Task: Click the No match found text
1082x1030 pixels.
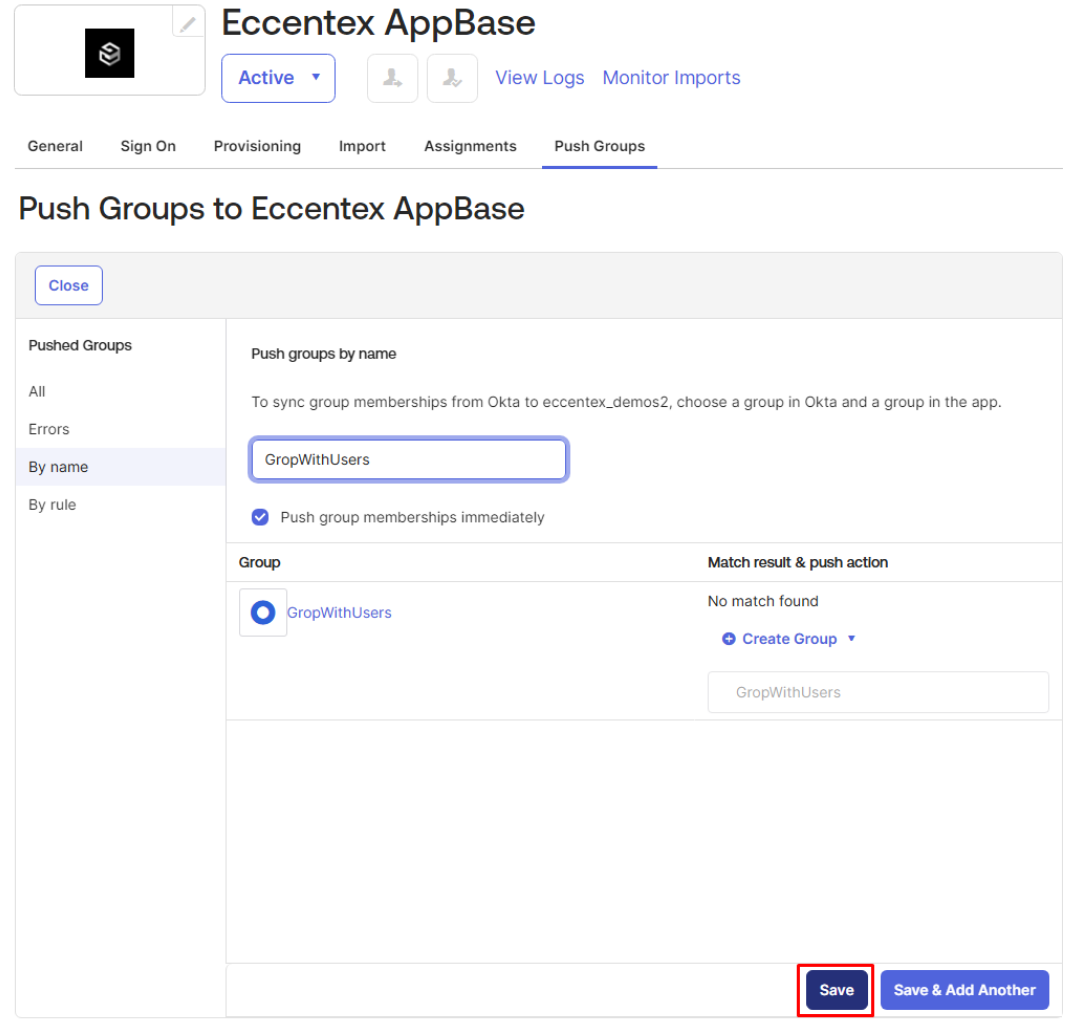Action: coord(763,602)
